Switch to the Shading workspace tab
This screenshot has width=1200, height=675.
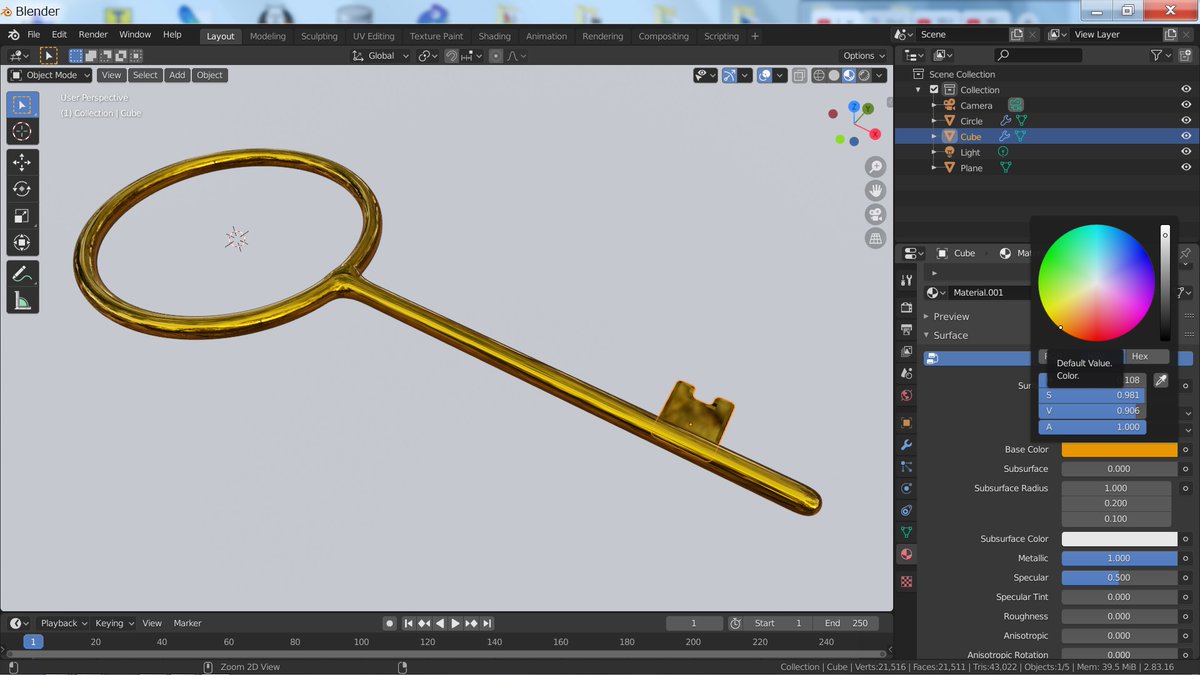494,36
